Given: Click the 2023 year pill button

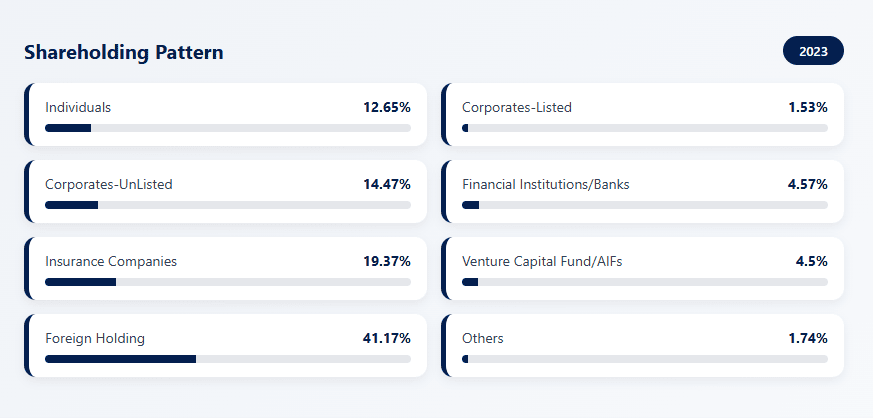Looking at the screenshot, I should (x=813, y=51).
